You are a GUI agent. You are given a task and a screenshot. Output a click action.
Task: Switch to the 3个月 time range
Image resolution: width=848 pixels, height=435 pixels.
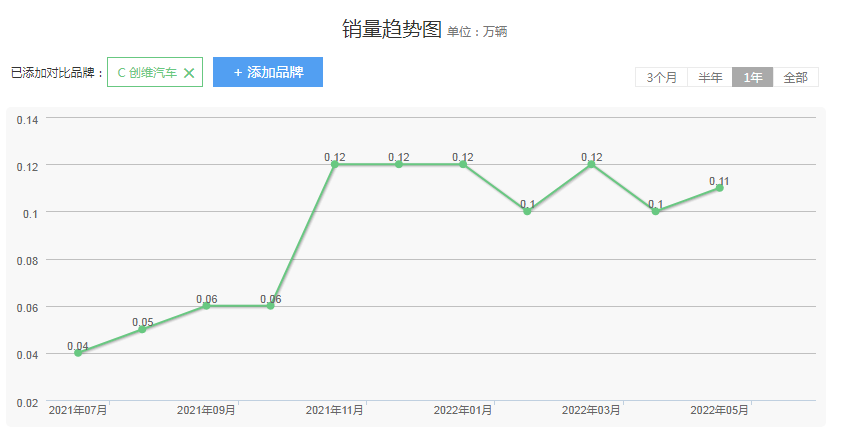pos(661,78)
